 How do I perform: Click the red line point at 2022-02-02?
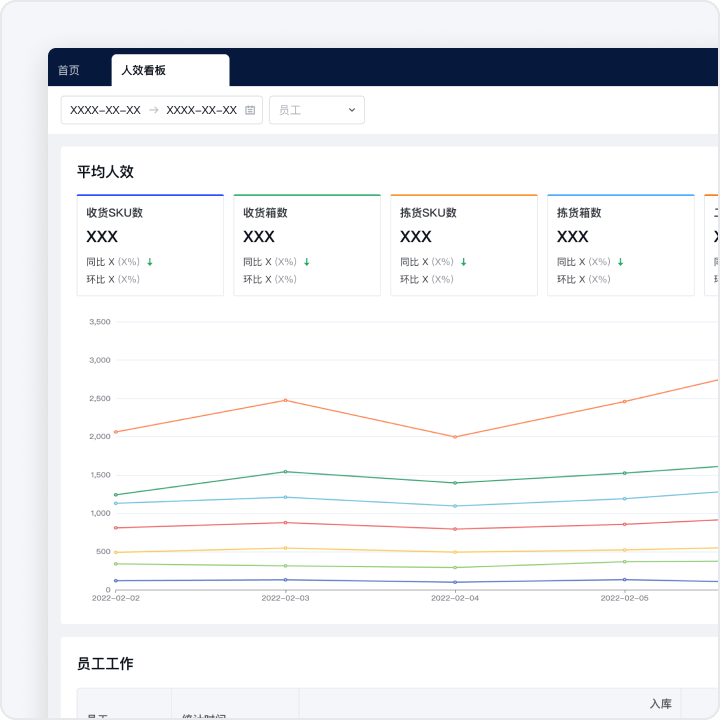click(x=116, y=527)
